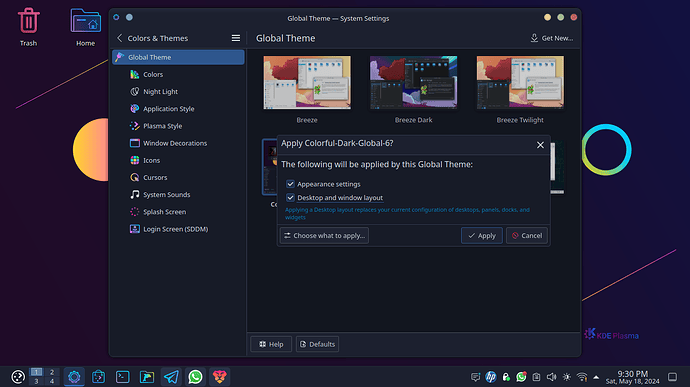
Task: Open volume control in tray
Action: [551, 377]
